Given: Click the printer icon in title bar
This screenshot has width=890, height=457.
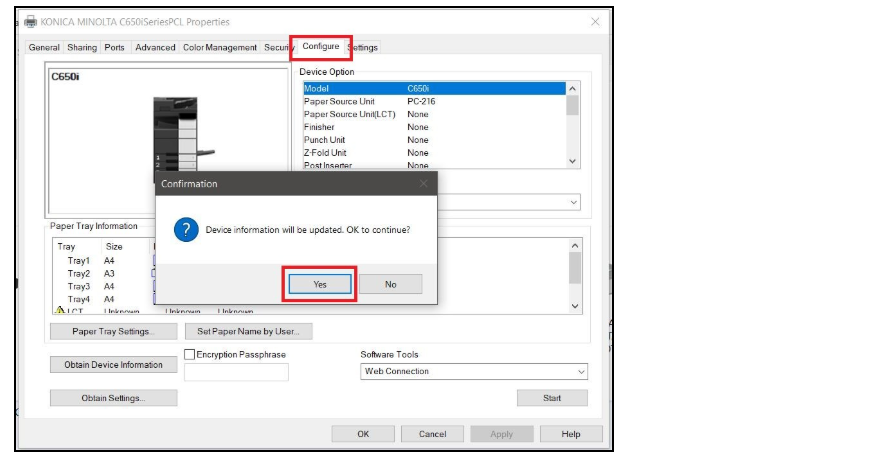Looking at the screenshot, I should tap(30, 22).
